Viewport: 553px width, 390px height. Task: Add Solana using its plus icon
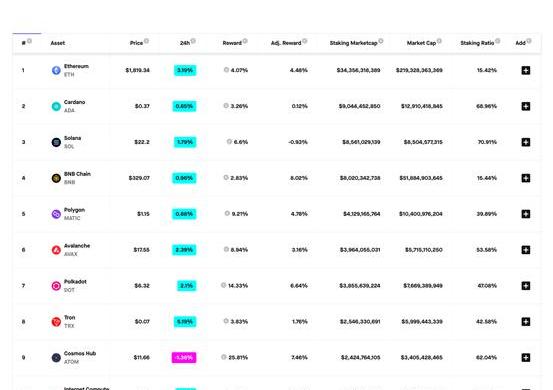click(525, 142)
